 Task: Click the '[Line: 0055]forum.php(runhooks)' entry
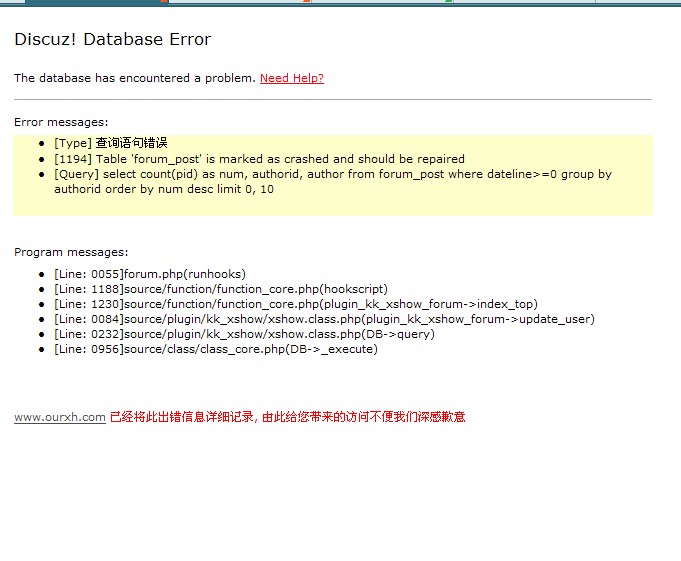[150, 274]
